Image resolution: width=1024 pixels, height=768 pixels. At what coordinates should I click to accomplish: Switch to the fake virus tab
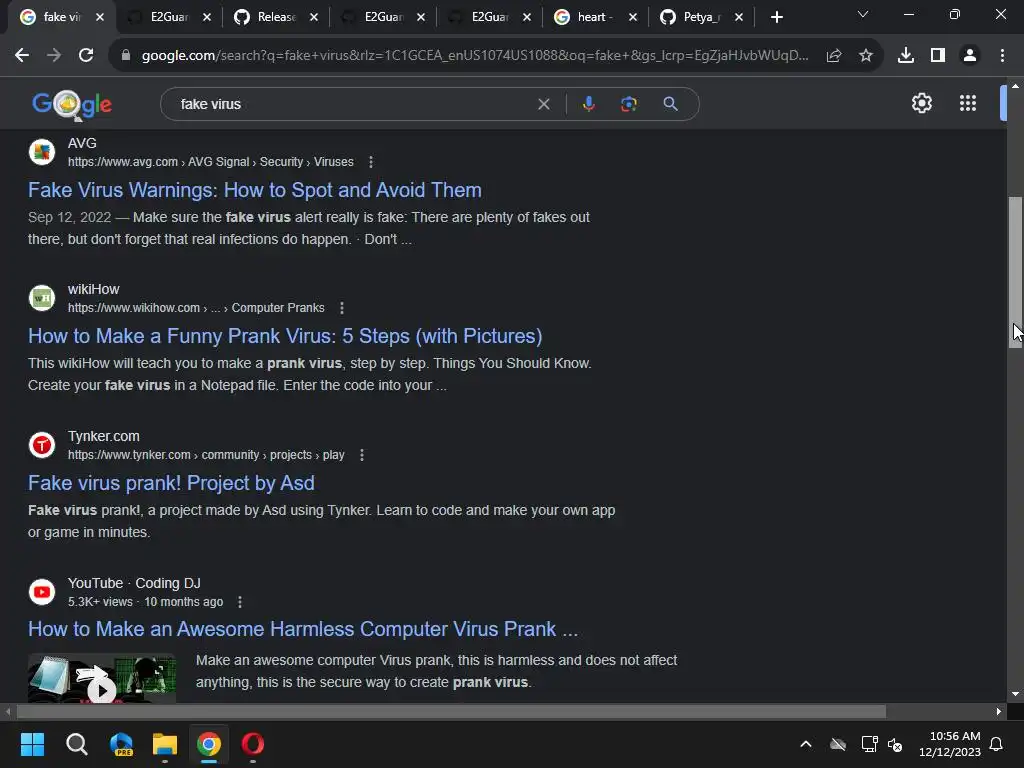click(61, 17)
